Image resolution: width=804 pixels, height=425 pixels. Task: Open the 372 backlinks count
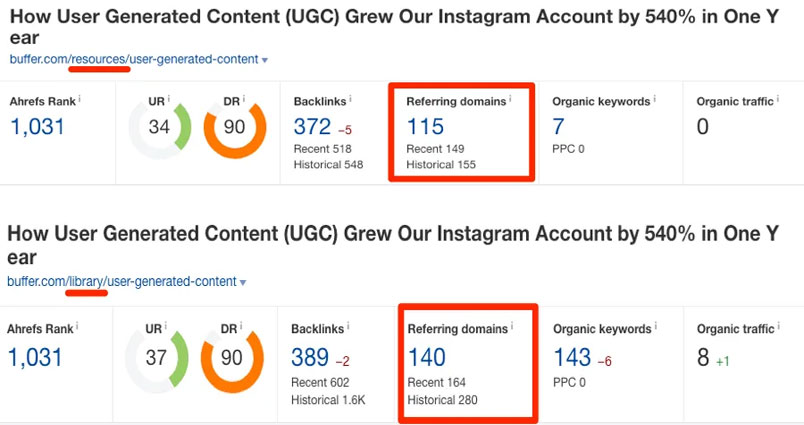pos(312,127)
